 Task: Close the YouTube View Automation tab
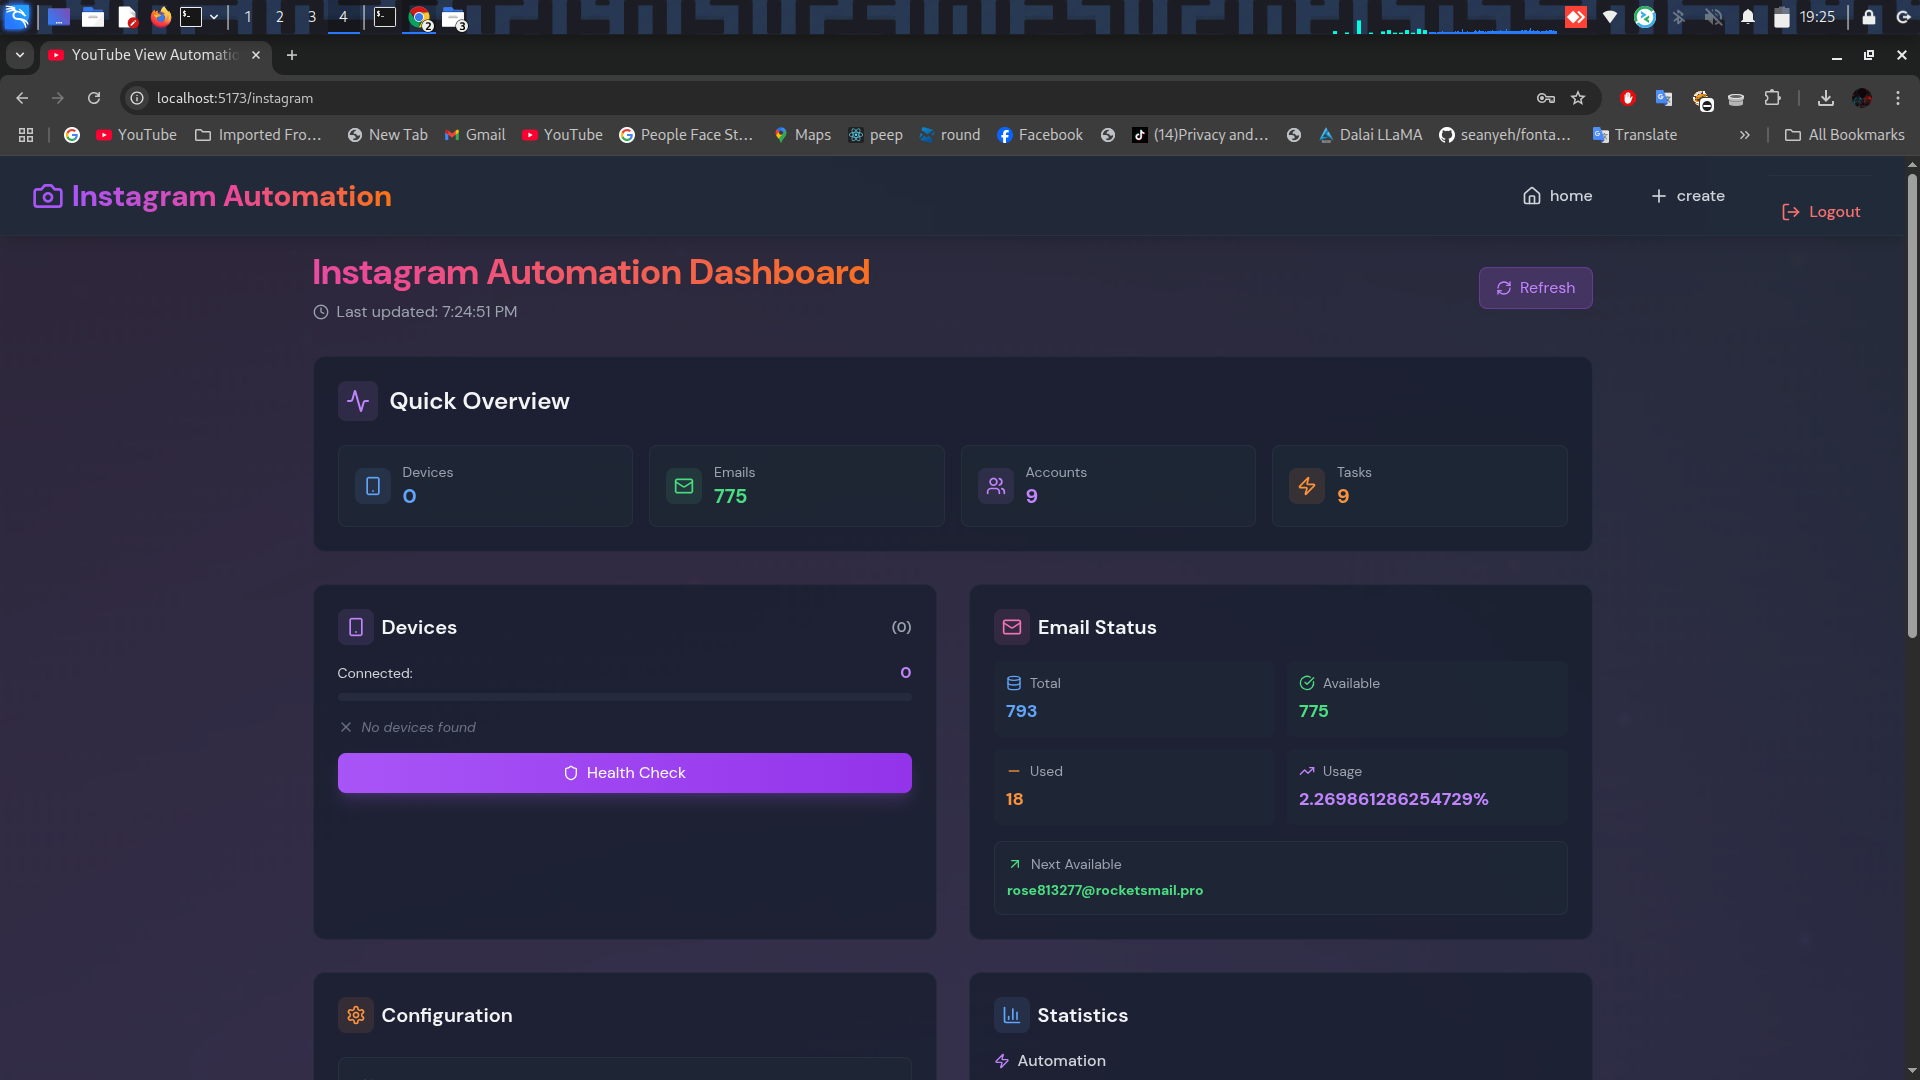coord(256,55)
